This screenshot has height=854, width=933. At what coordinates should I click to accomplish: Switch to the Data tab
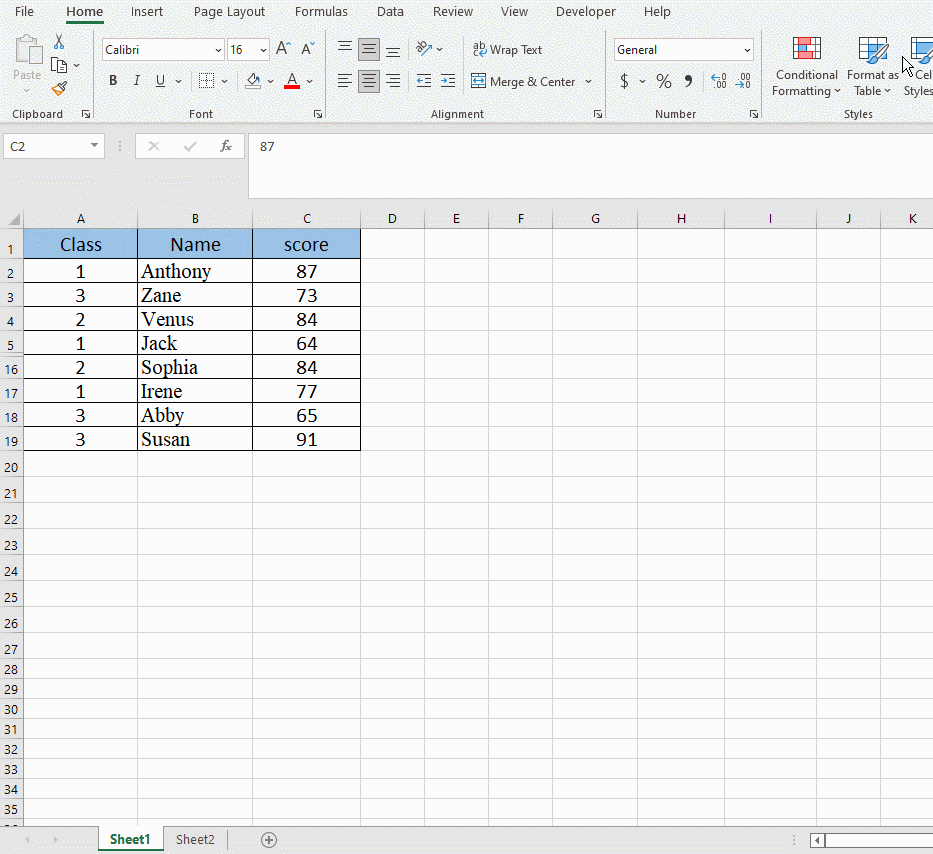pos(390,11)
